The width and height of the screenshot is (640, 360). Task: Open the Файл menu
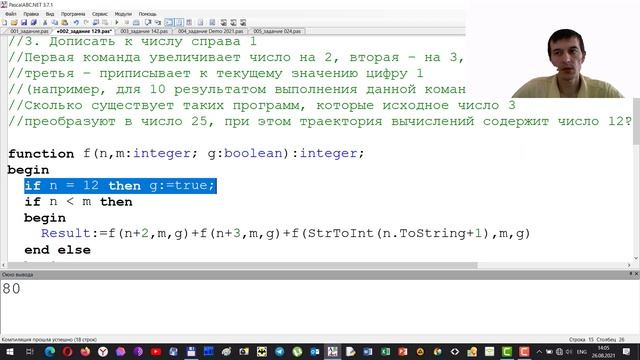pyautogui.click(x=11, y=14)
